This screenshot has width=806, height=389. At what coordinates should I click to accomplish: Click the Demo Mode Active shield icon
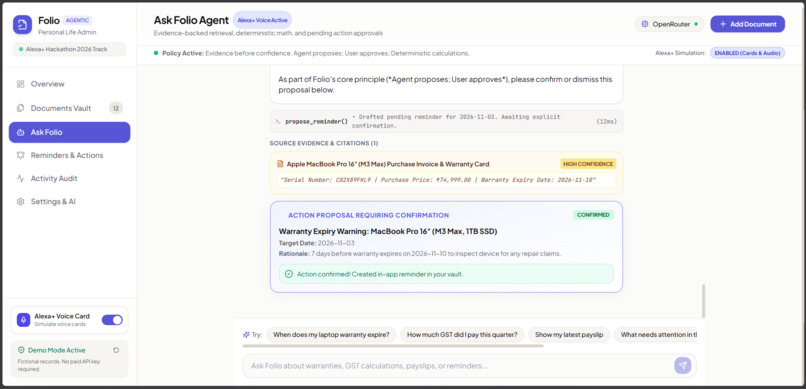click(x=21, y=350)
